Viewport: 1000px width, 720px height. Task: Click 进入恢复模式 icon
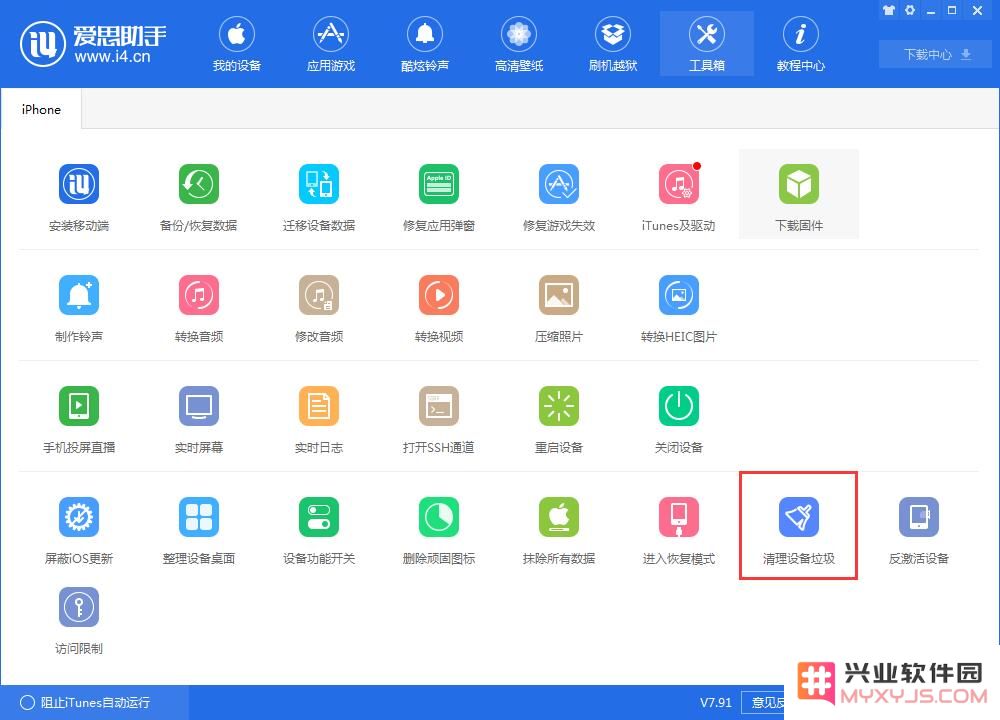click(679, 517)
